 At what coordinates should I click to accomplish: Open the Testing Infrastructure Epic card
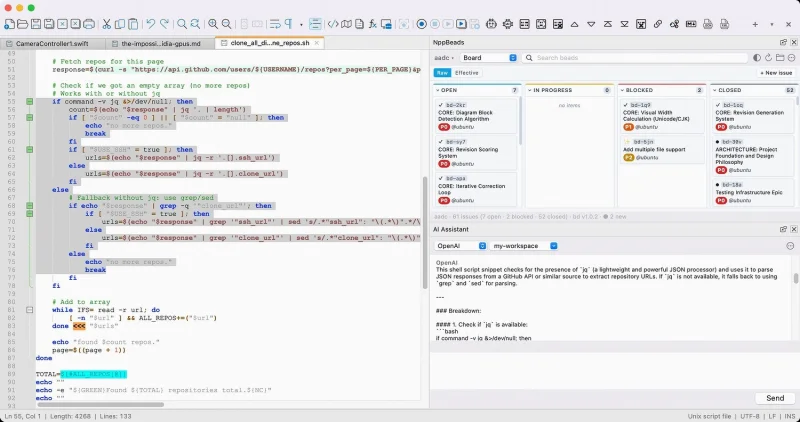pos(753,192)
